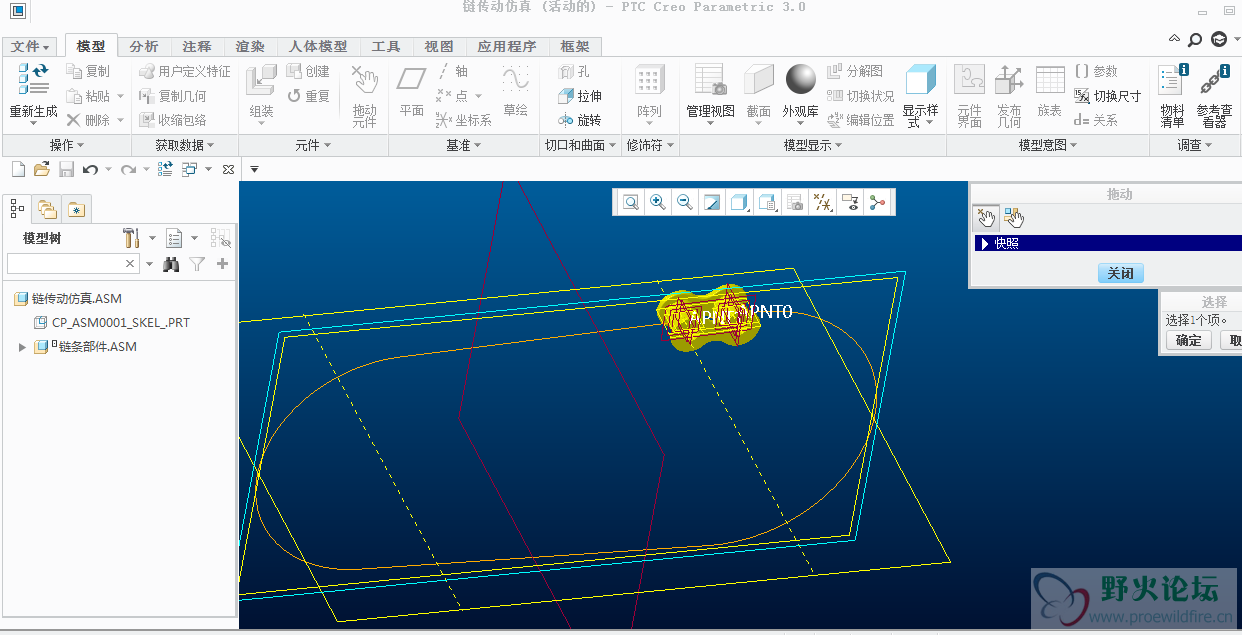This screenshot has width=1242, height=635.
Task: Click the Coordinate System (坐标系) tool
Action: (464, 120)
